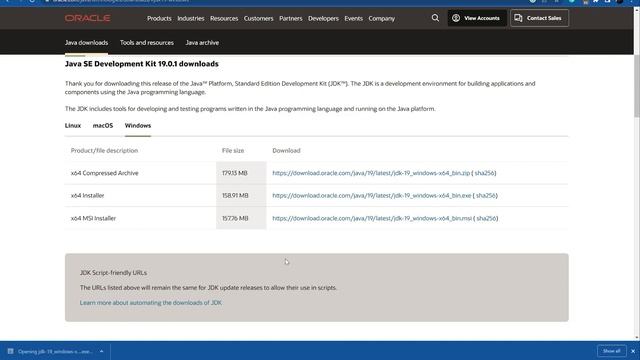Open sha256 link for the exe installer
This screenshot has width=640, height=360.
tap(486, 196)
